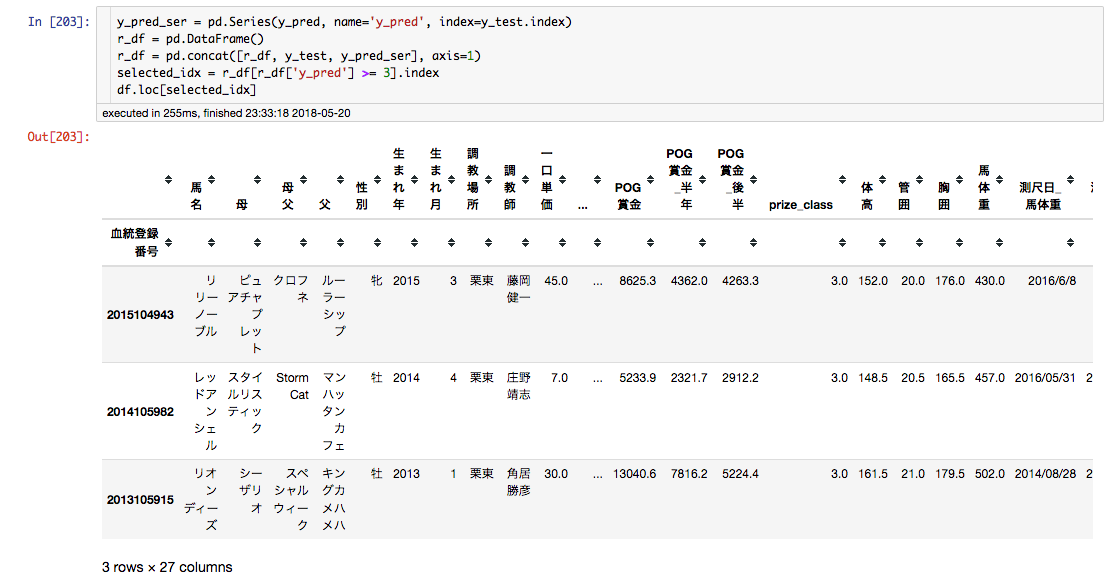Sort by 測尺日_馬体重 column arrow
Viewport: 1110px width, 588px height.
pos(1070,180)
